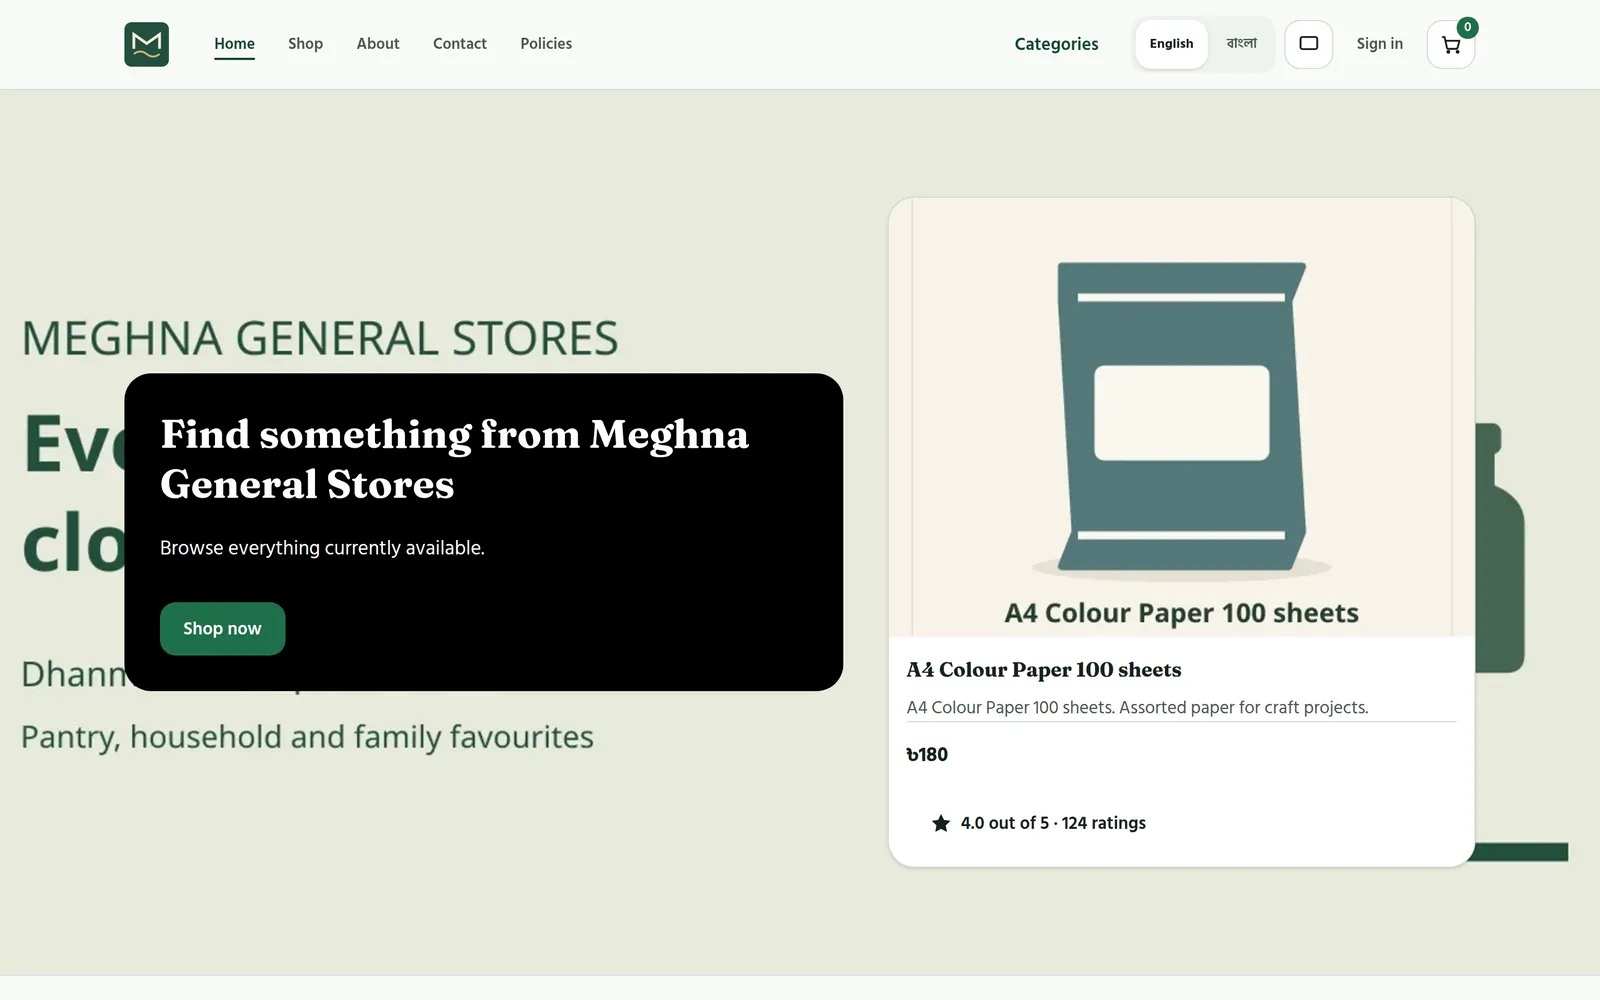Open the shopping cart icon
This screenshot has width=1600, height=1000.
1451,44
